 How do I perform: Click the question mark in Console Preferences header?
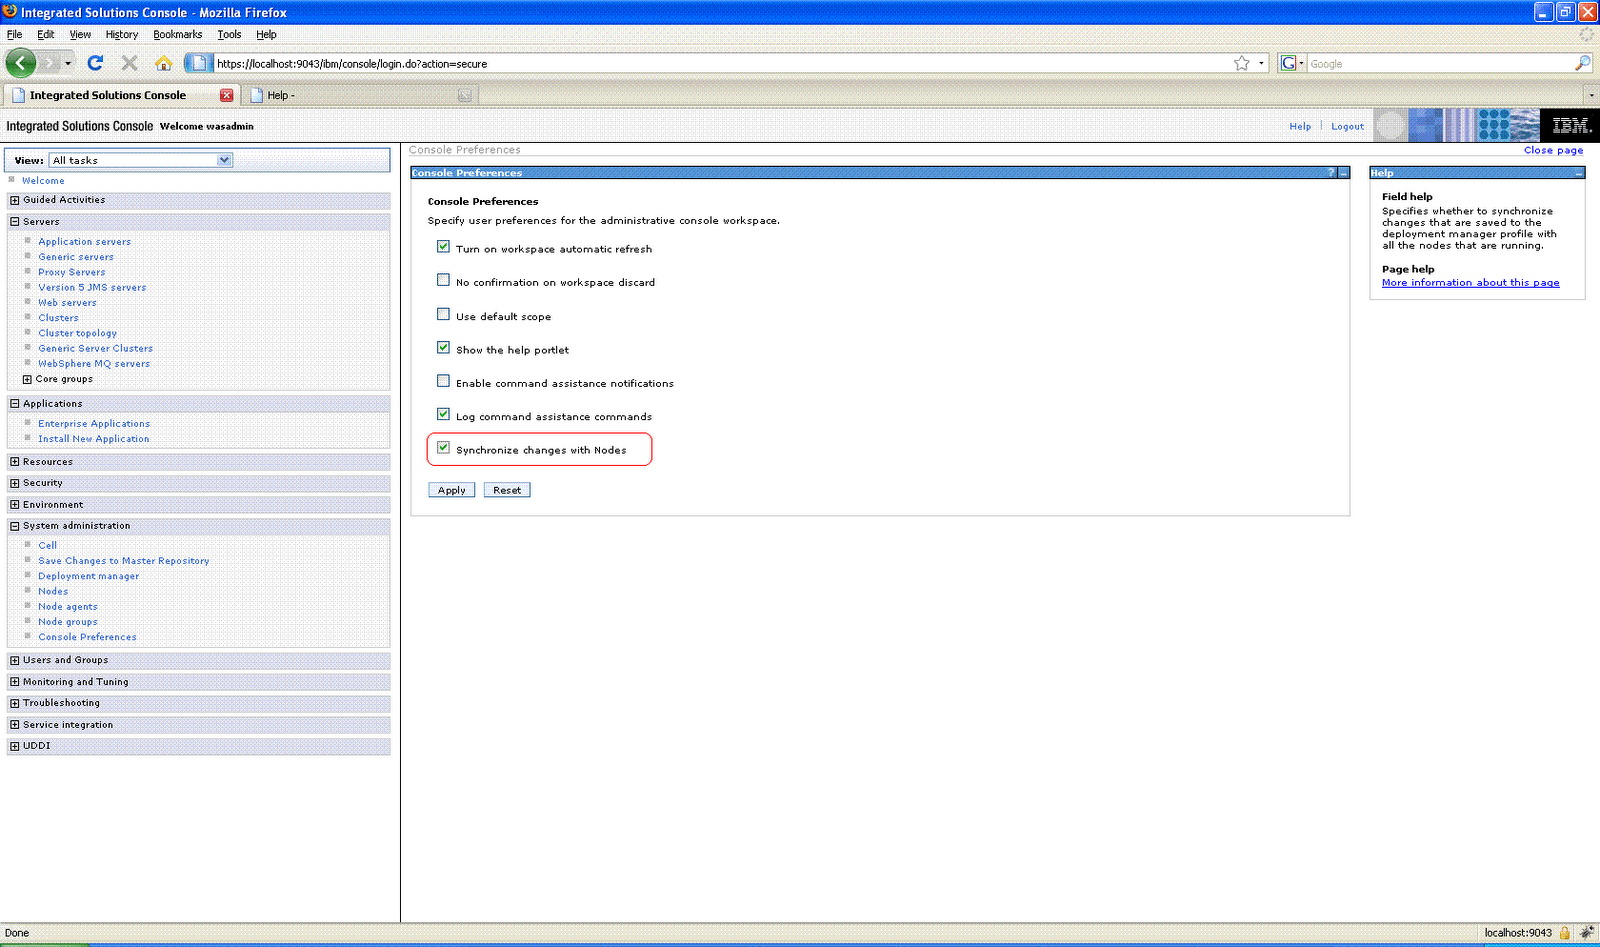click(x=1331, y=173)
